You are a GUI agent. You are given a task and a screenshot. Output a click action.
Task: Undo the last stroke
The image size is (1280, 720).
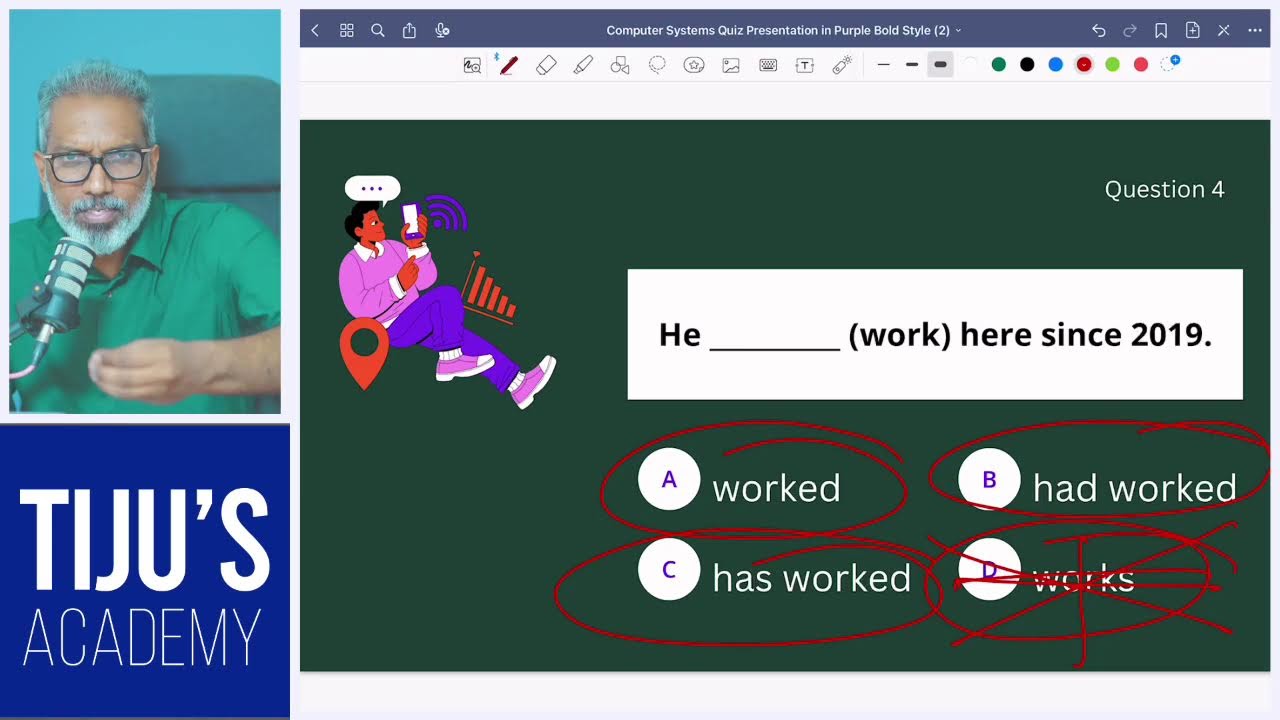point(1099,31)
